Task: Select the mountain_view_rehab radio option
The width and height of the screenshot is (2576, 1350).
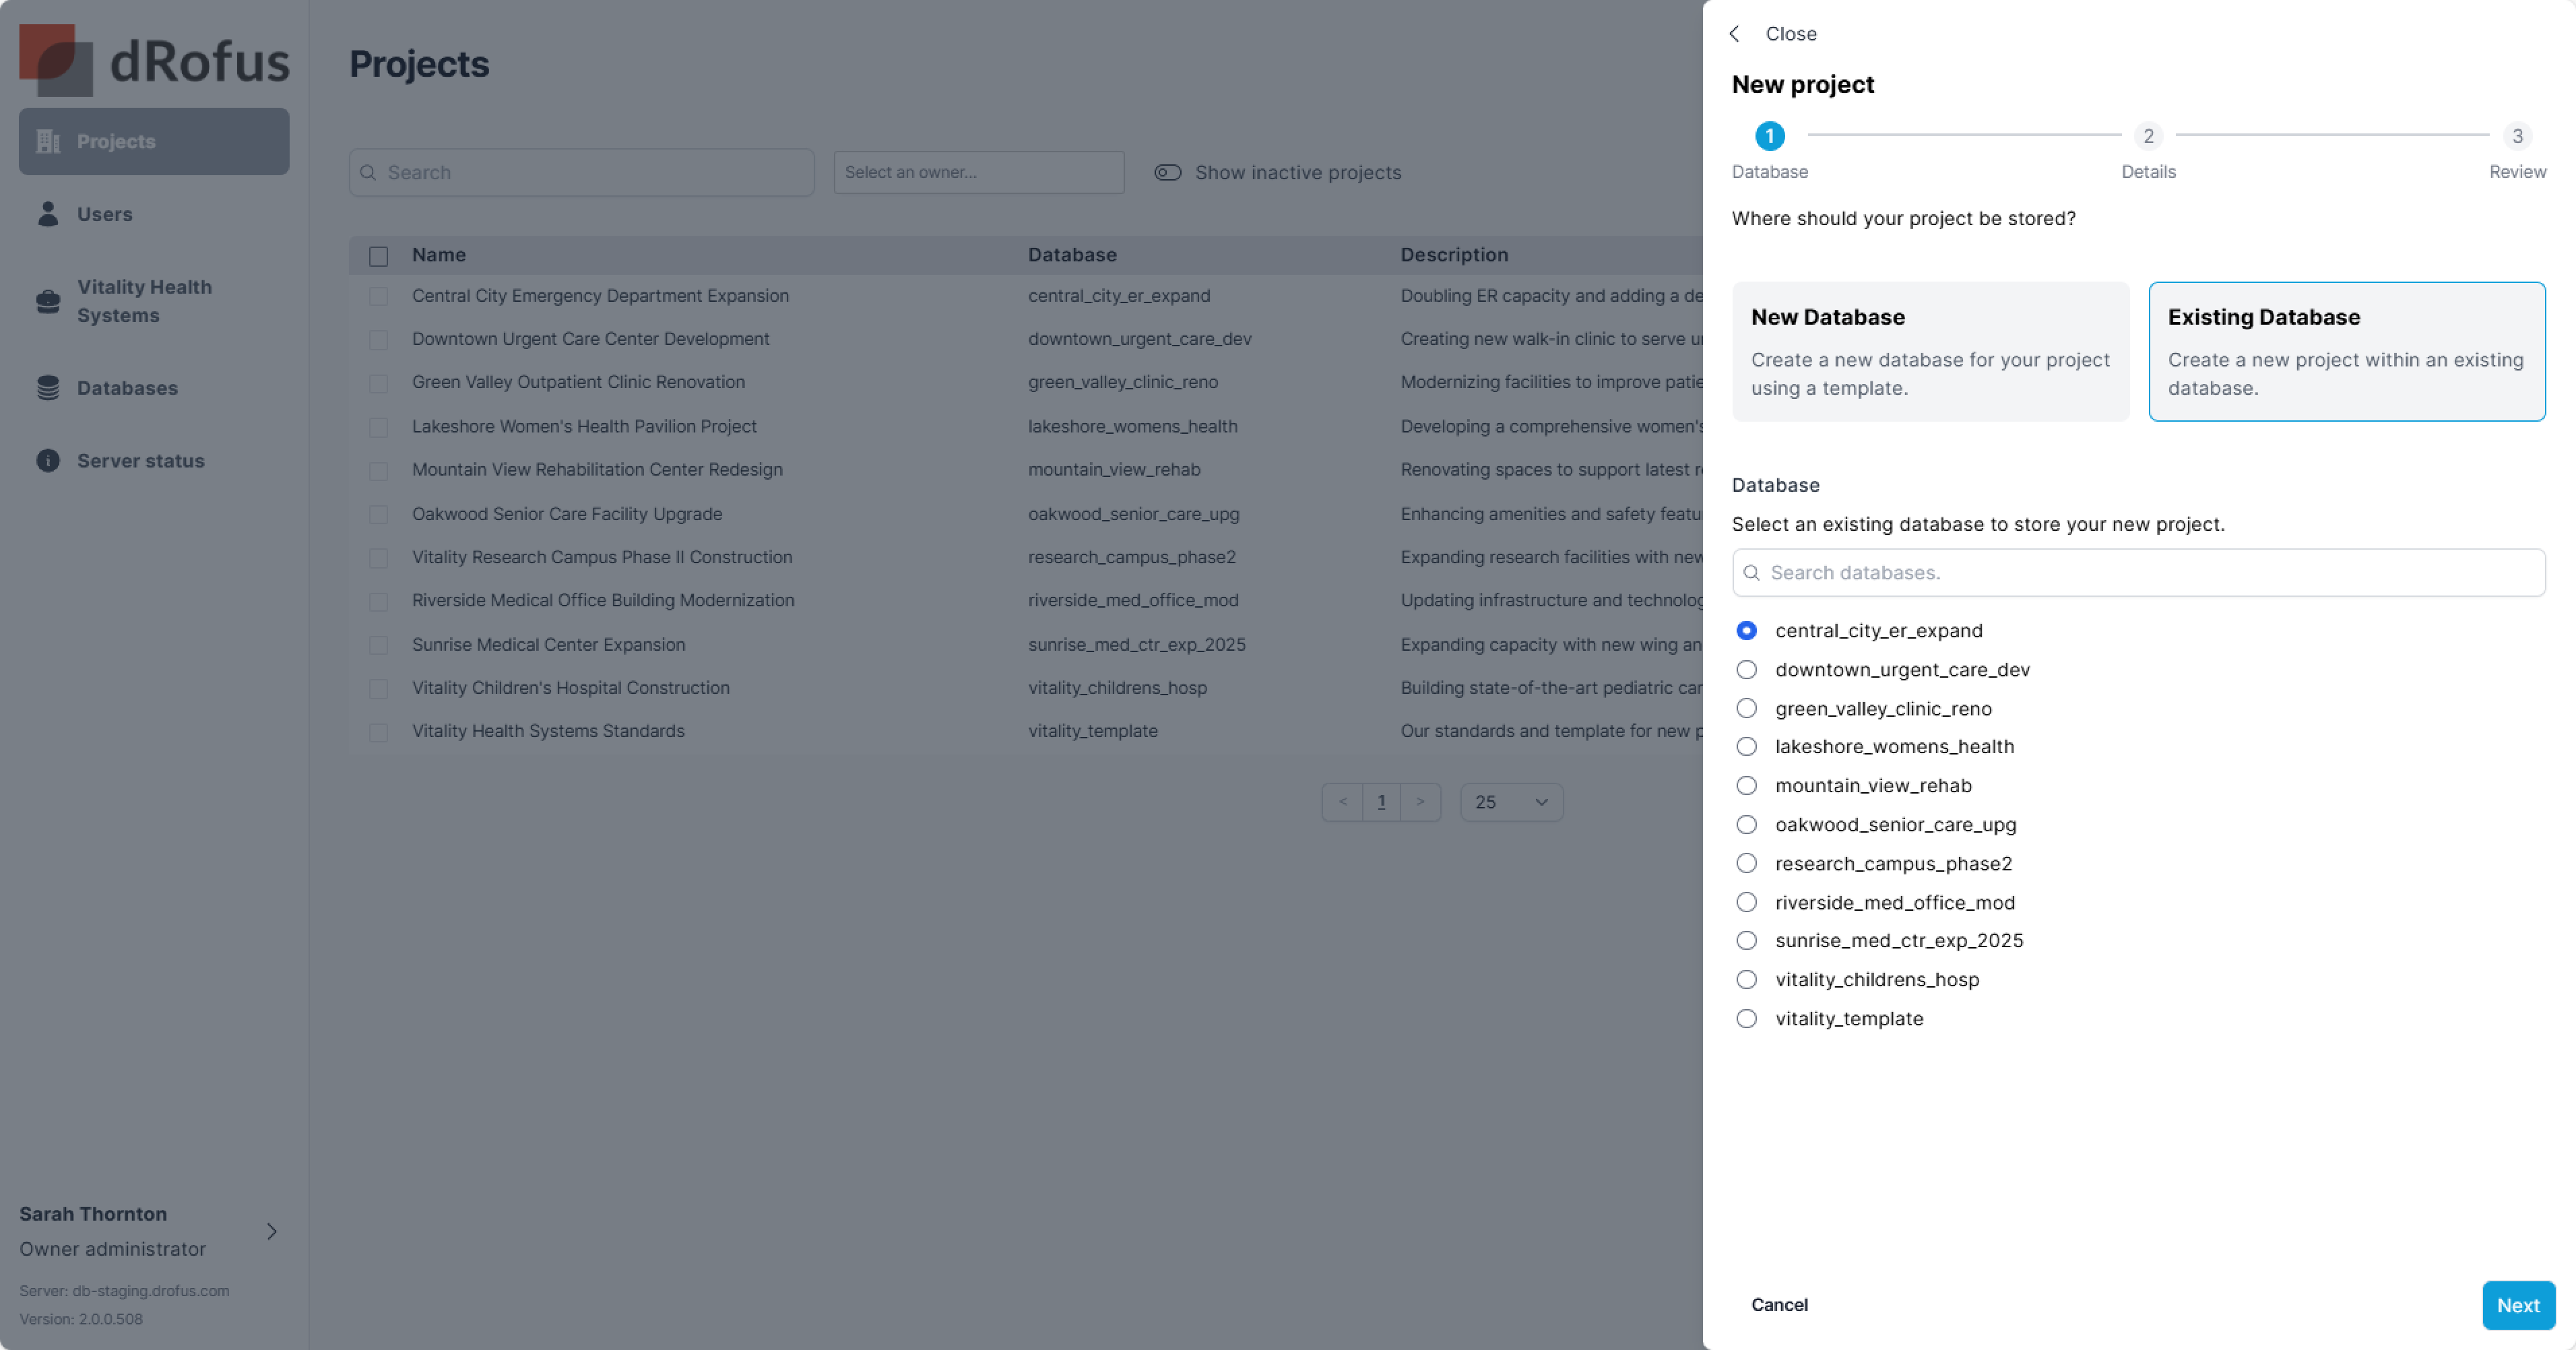Action: pos(1746,786)
